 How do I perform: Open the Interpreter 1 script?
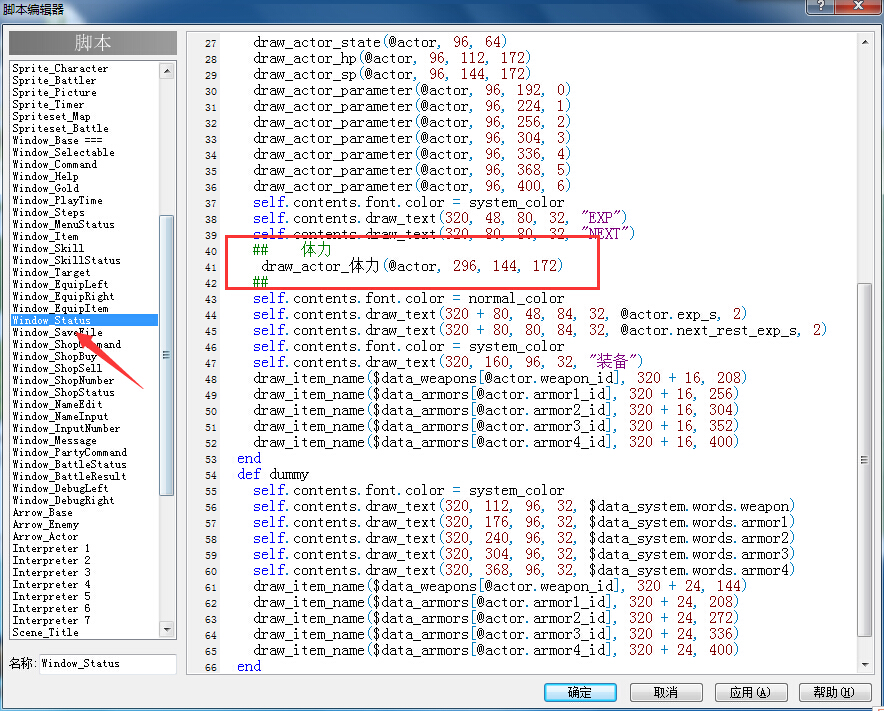[51, 548]
